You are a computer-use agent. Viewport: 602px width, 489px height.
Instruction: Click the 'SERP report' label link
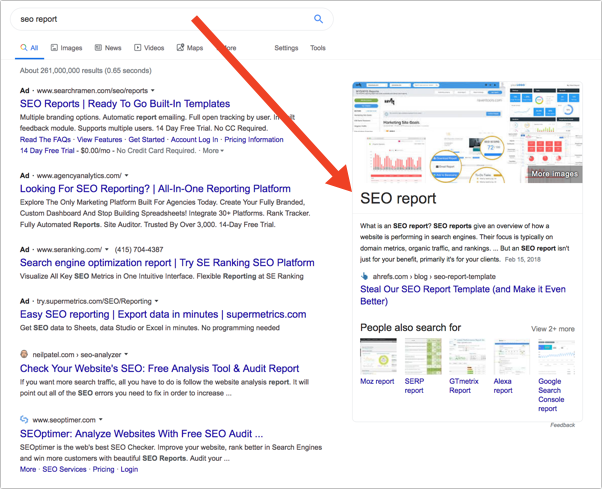point(414,386)
